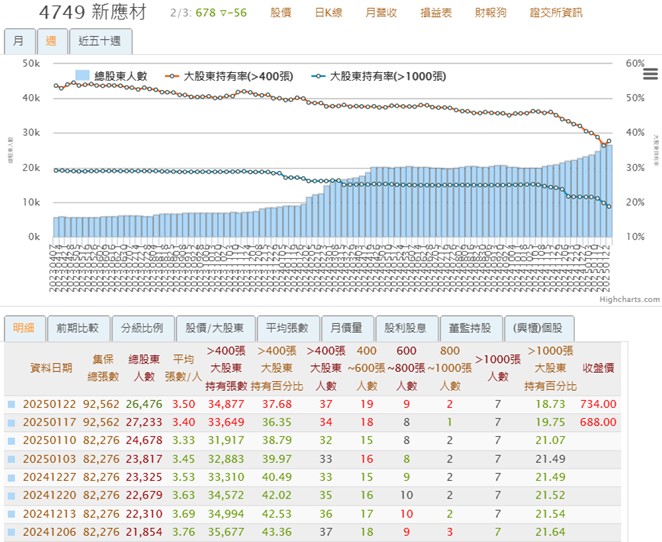
Task: Click holding percentage 43.36
Action: point(277,532)
